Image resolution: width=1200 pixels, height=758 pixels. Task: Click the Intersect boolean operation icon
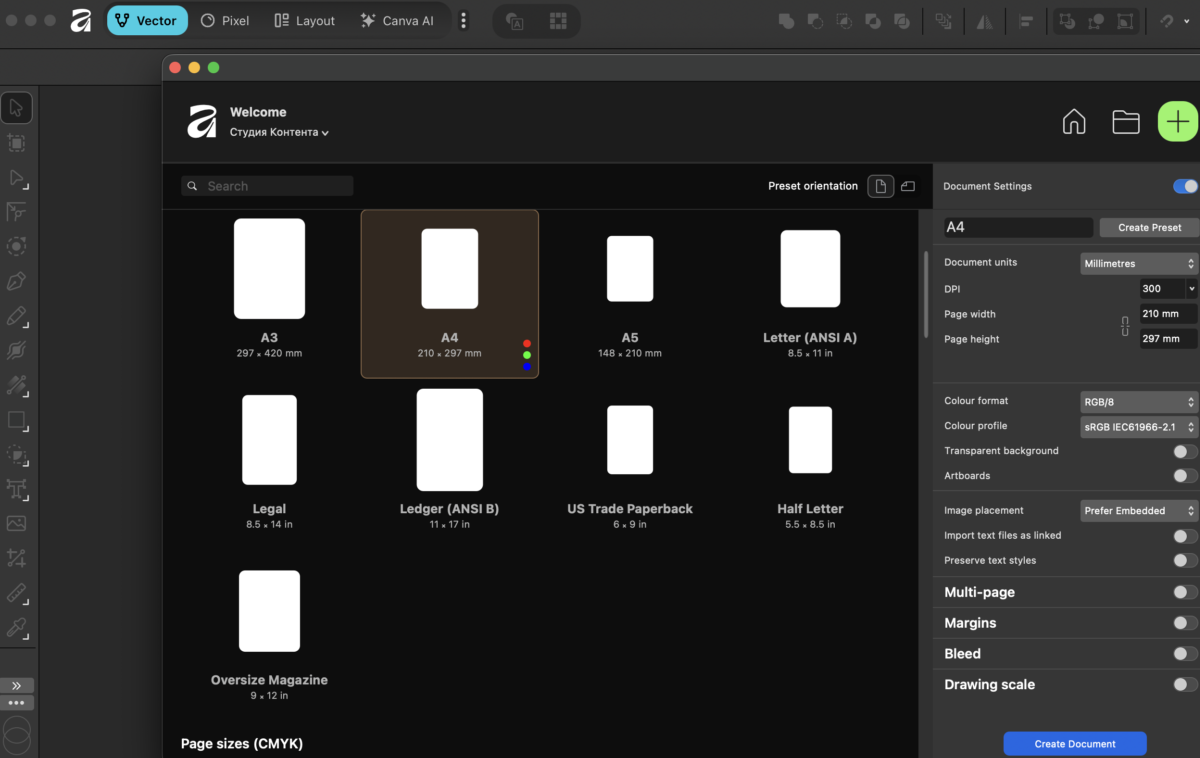845,20
